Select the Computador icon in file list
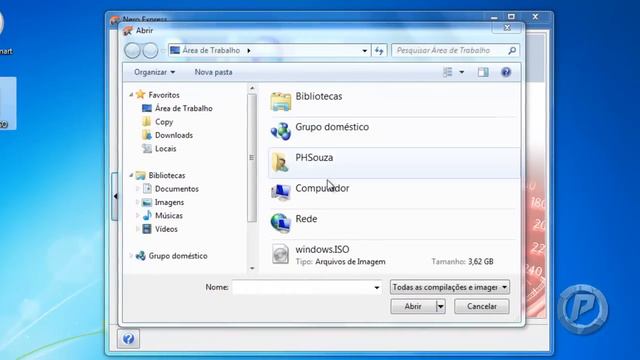 tap(281, 192)
